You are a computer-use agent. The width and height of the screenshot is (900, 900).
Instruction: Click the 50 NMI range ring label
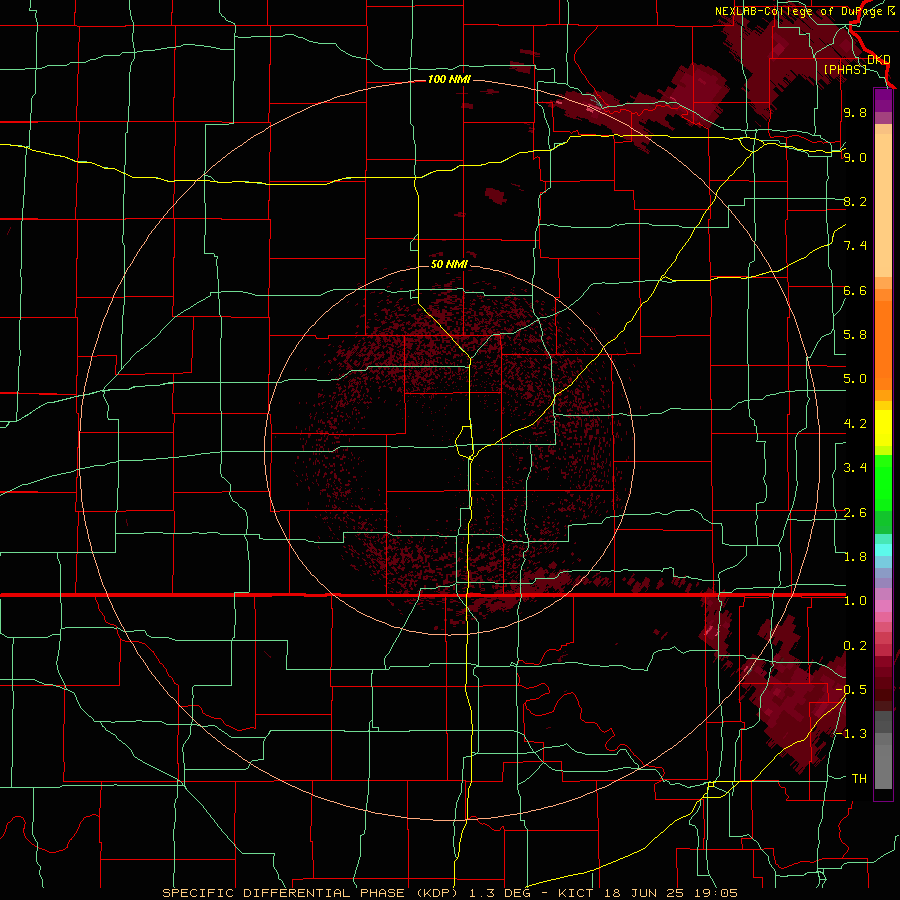point(449,264)
